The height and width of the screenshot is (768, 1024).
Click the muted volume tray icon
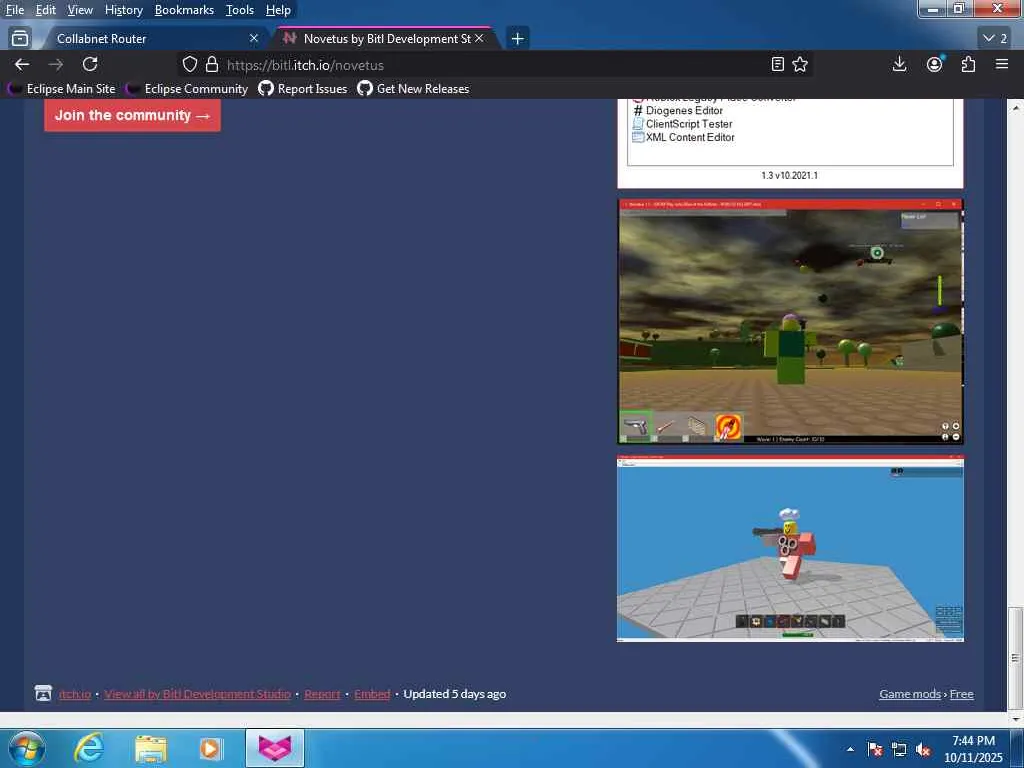[x=923, y=749]
